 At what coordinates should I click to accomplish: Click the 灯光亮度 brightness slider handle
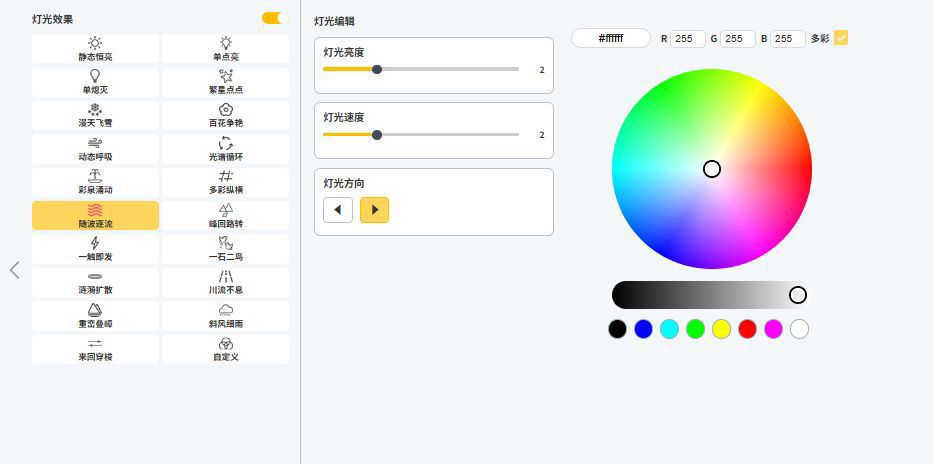click(377, 69)
